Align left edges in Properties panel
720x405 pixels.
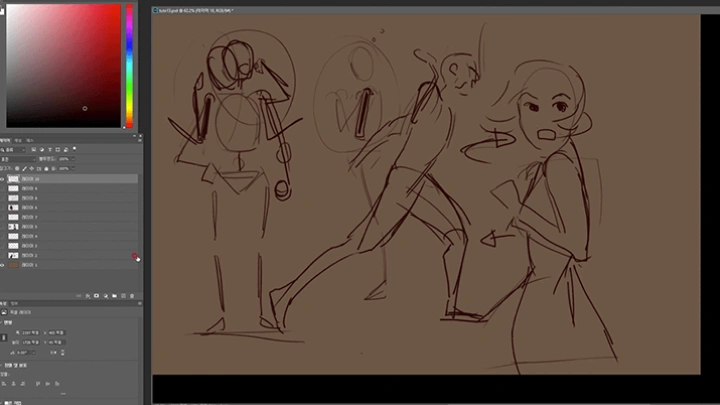4,383
